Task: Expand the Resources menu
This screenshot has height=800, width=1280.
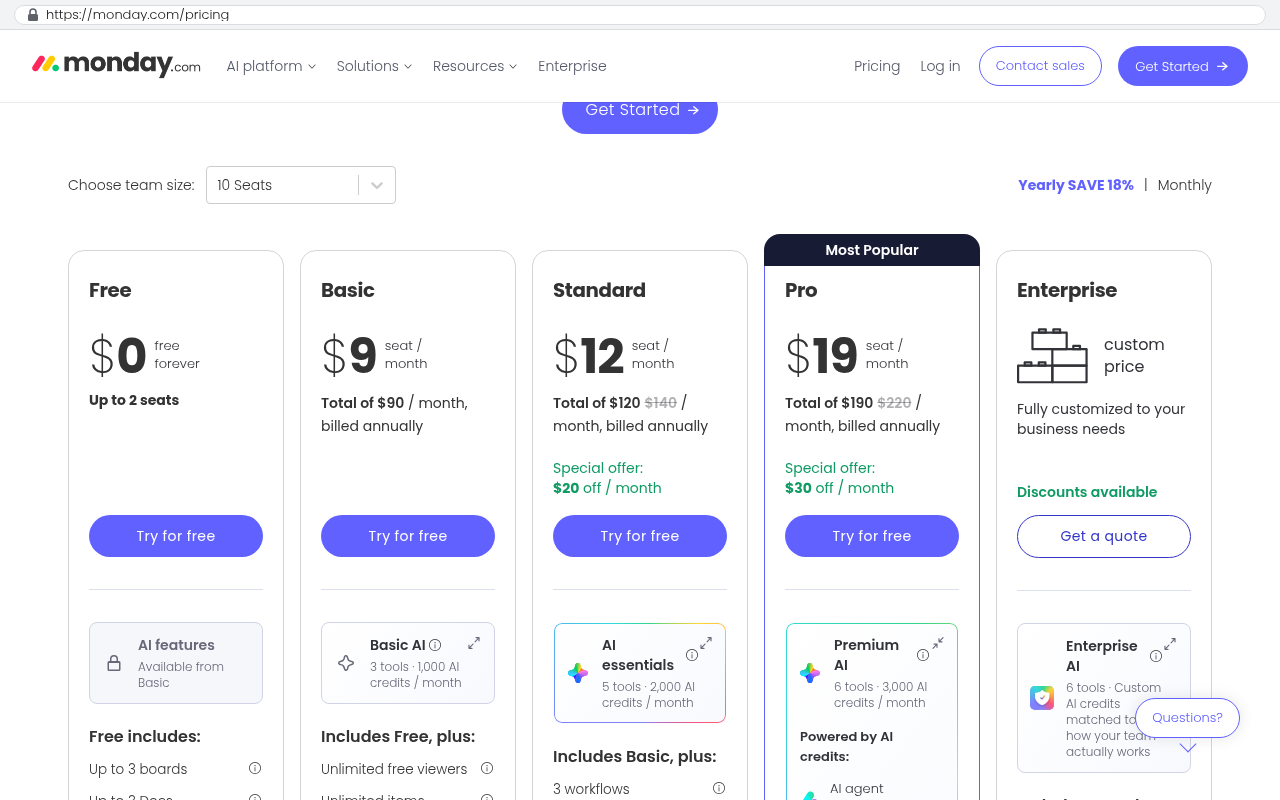Action: (475, 66)
